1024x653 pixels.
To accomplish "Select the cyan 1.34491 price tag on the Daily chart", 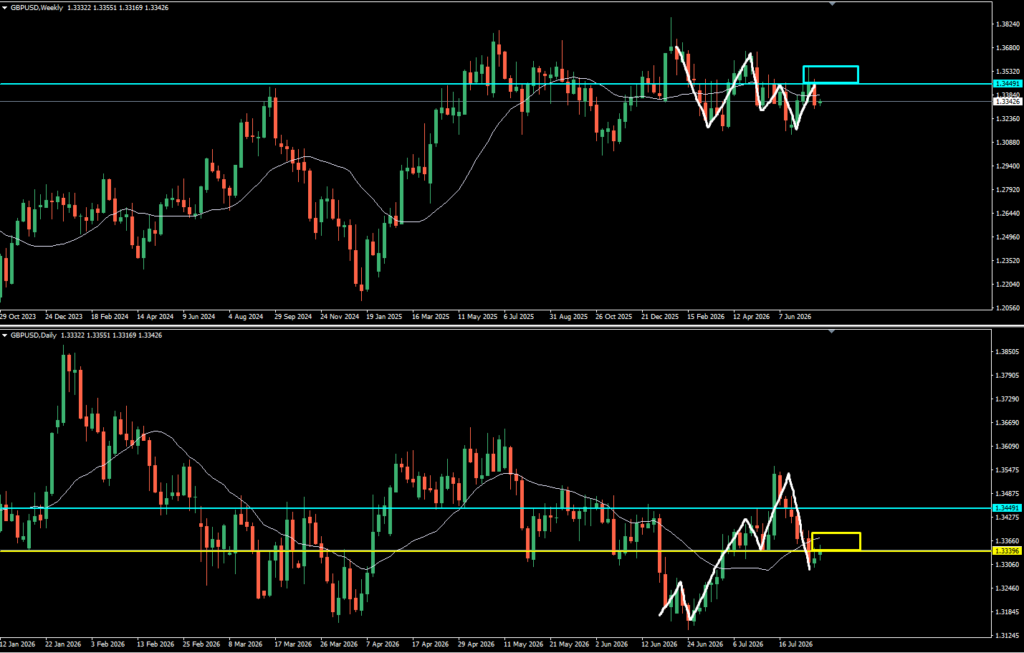I will coord(1007,508).
